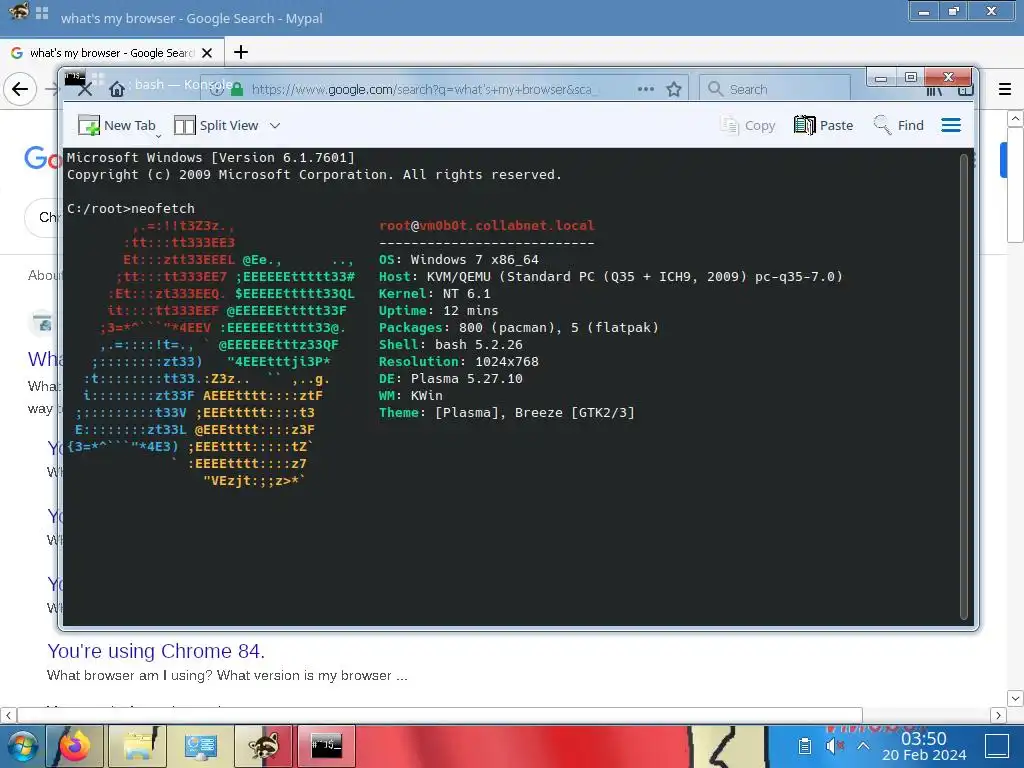Show hidden tray icons with the chevron
Viewport: 1024px width, 768px height.
(863, 746)
